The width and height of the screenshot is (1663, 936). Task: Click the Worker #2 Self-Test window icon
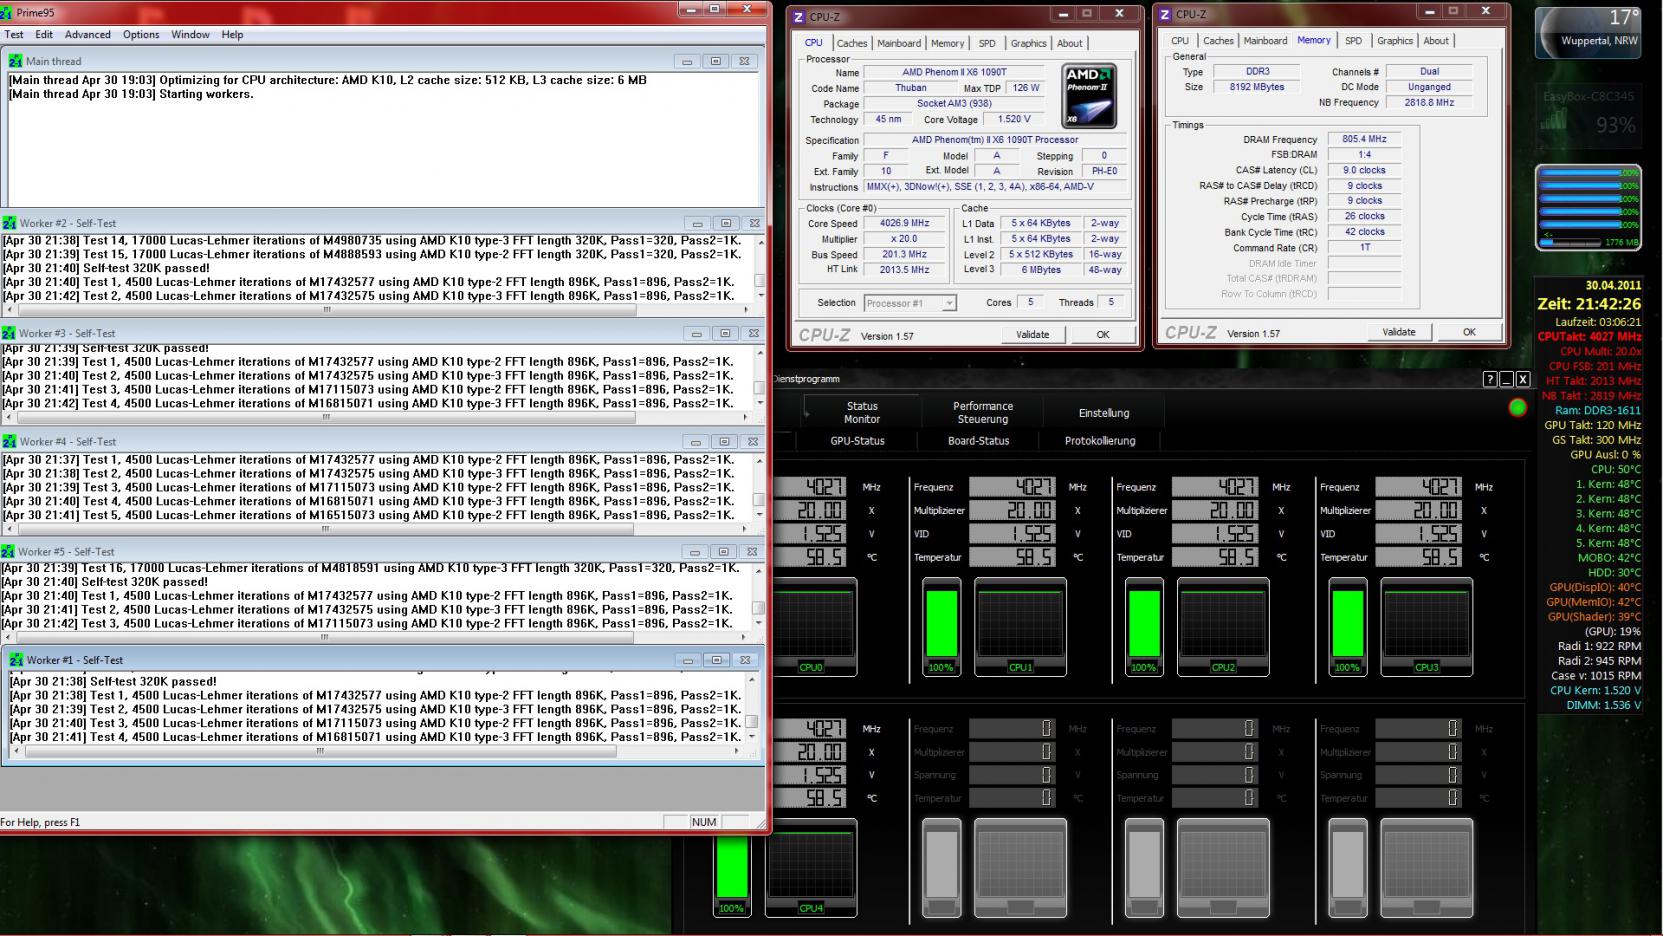(9, 223)
